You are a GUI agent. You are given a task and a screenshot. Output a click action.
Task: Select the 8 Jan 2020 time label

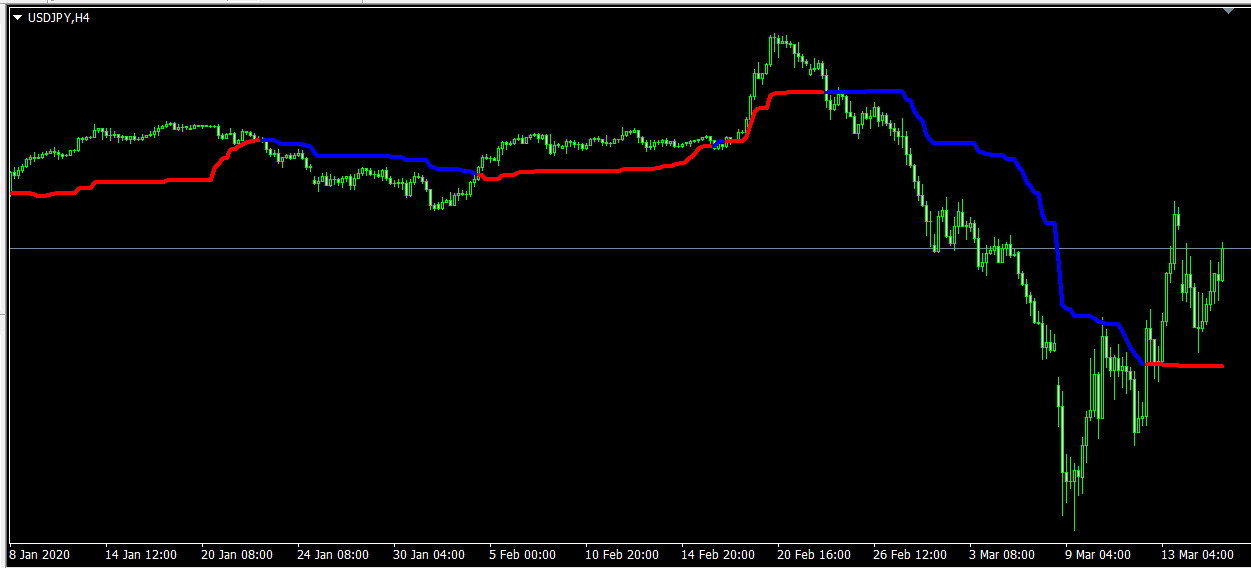[x=39, y=554]
